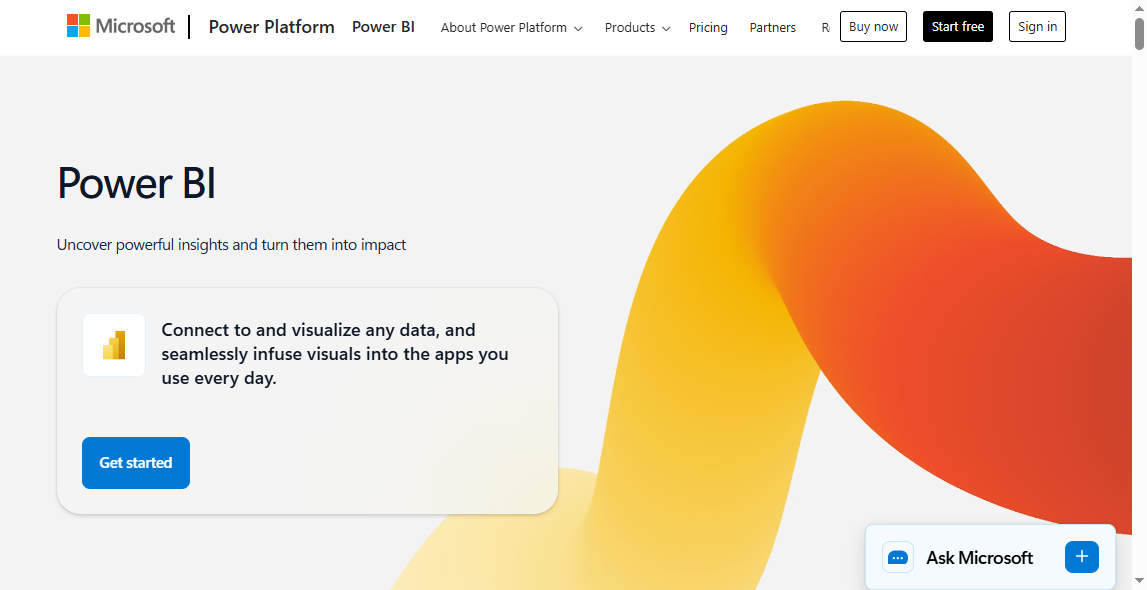Select the Power BI header link
The image size is (1147, 590).
pos(383,27)
